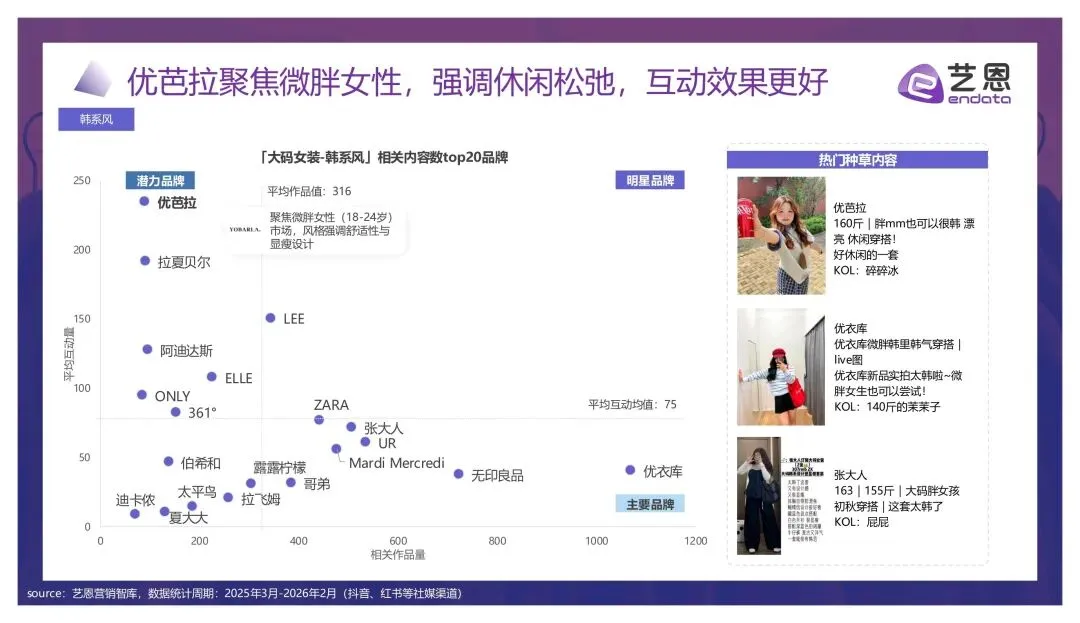Click the 哥弟 label
Image resolution: width=1080 pixels, height=623 pixels.
coord(317,484)
